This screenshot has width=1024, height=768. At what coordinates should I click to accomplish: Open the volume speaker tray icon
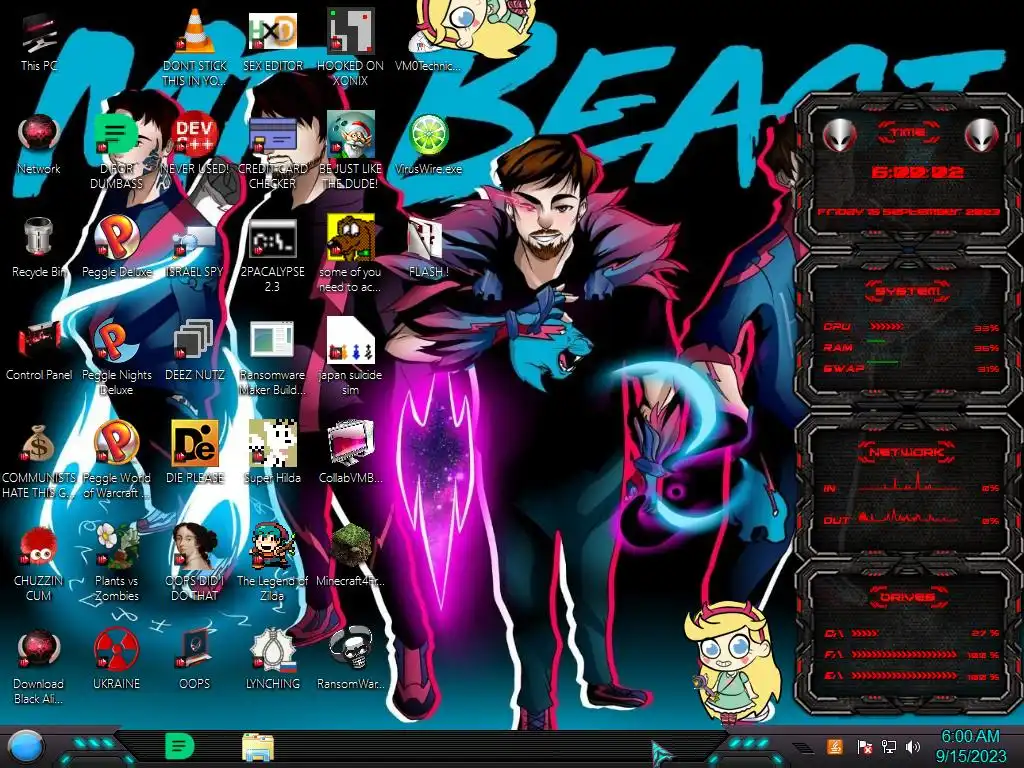coord(913,746)
